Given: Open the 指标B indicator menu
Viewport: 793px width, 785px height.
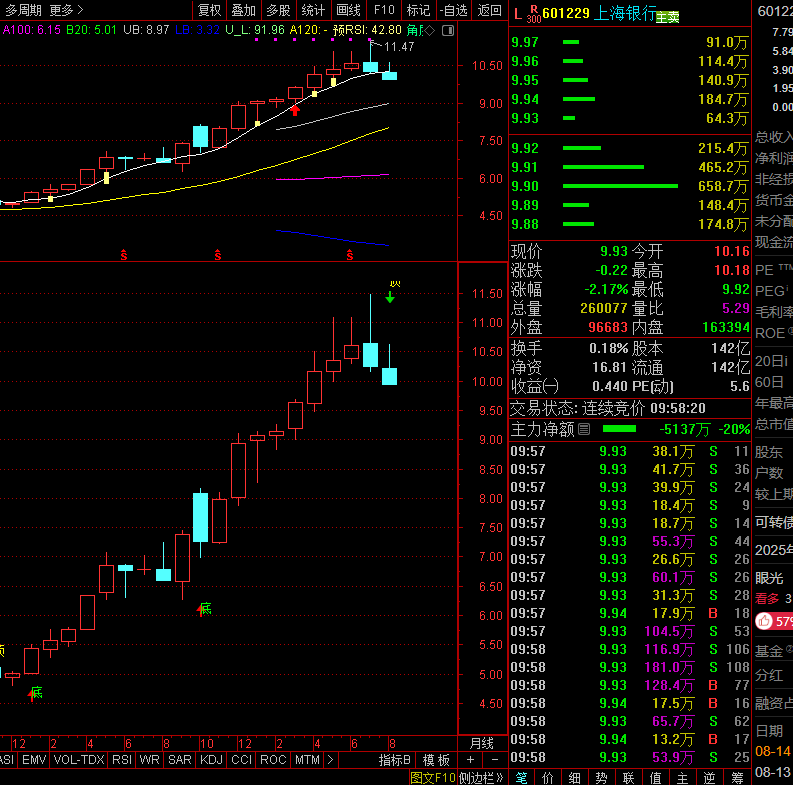Looking at the screenshot, I should 394,760.
